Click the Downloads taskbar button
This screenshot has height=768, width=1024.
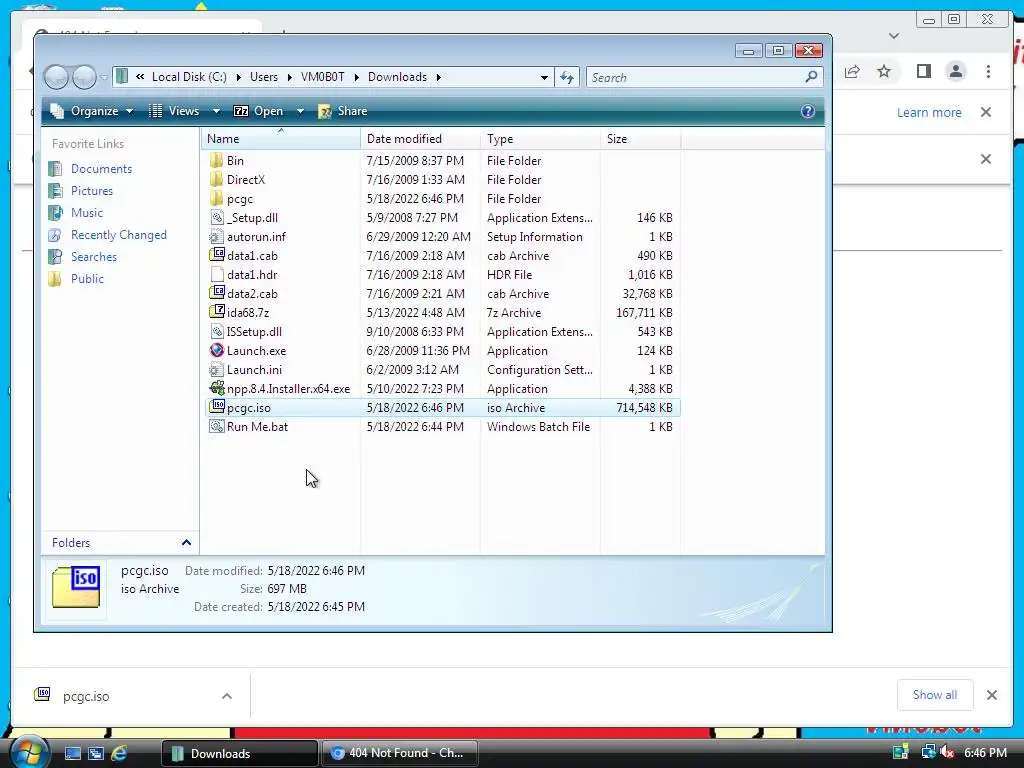pyautogui.click(x=239, y=753)
